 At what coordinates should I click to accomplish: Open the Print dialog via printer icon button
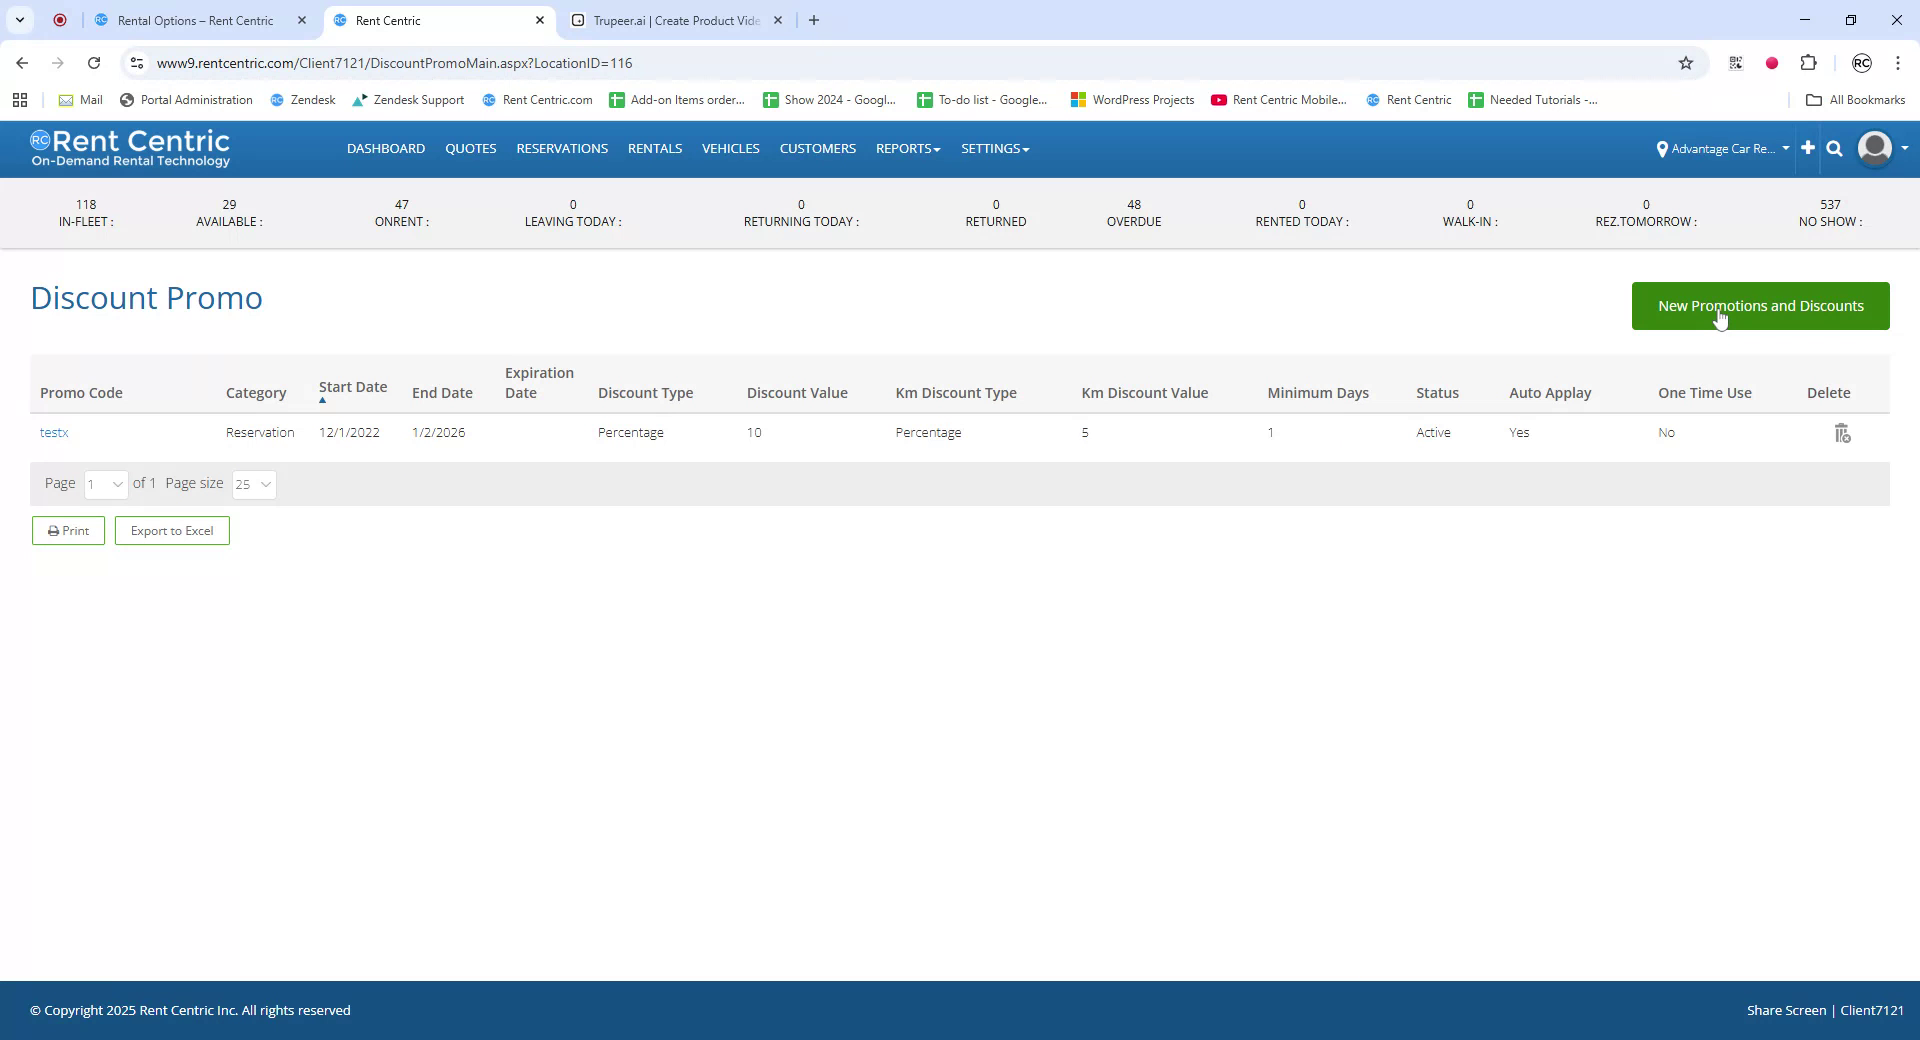point(68,530)
